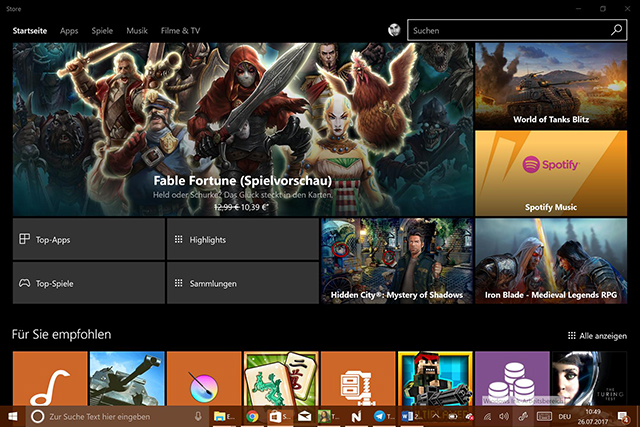Launch Chrome from the taskbar
Screen dimensions: 640x427
coord(253,415)
